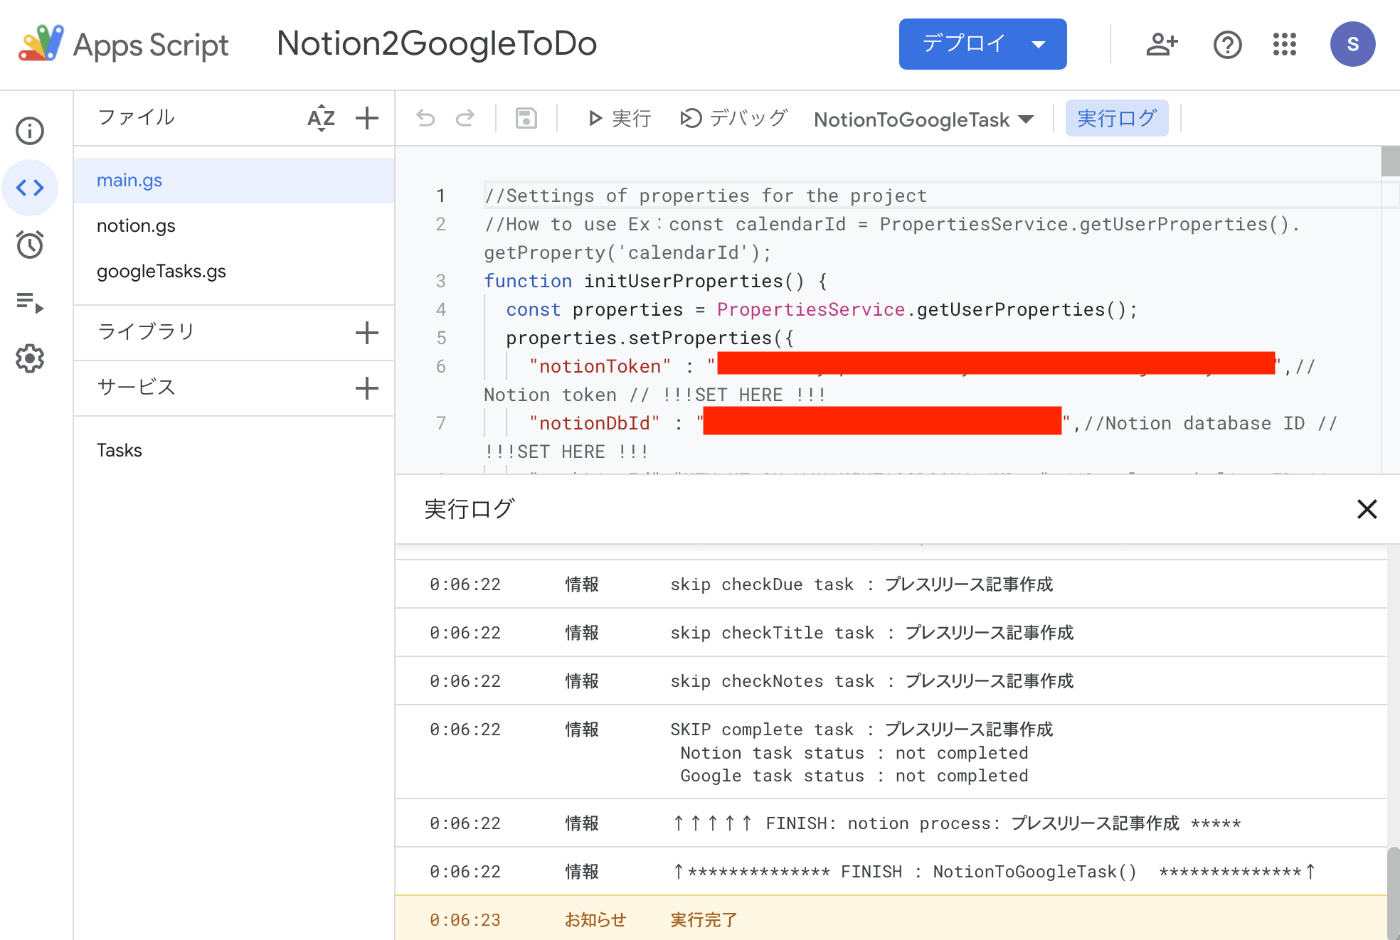Click the PropertiesService text on line 4
The width and height of the screenshot is (1400, 940).
[x=811, y=310]
